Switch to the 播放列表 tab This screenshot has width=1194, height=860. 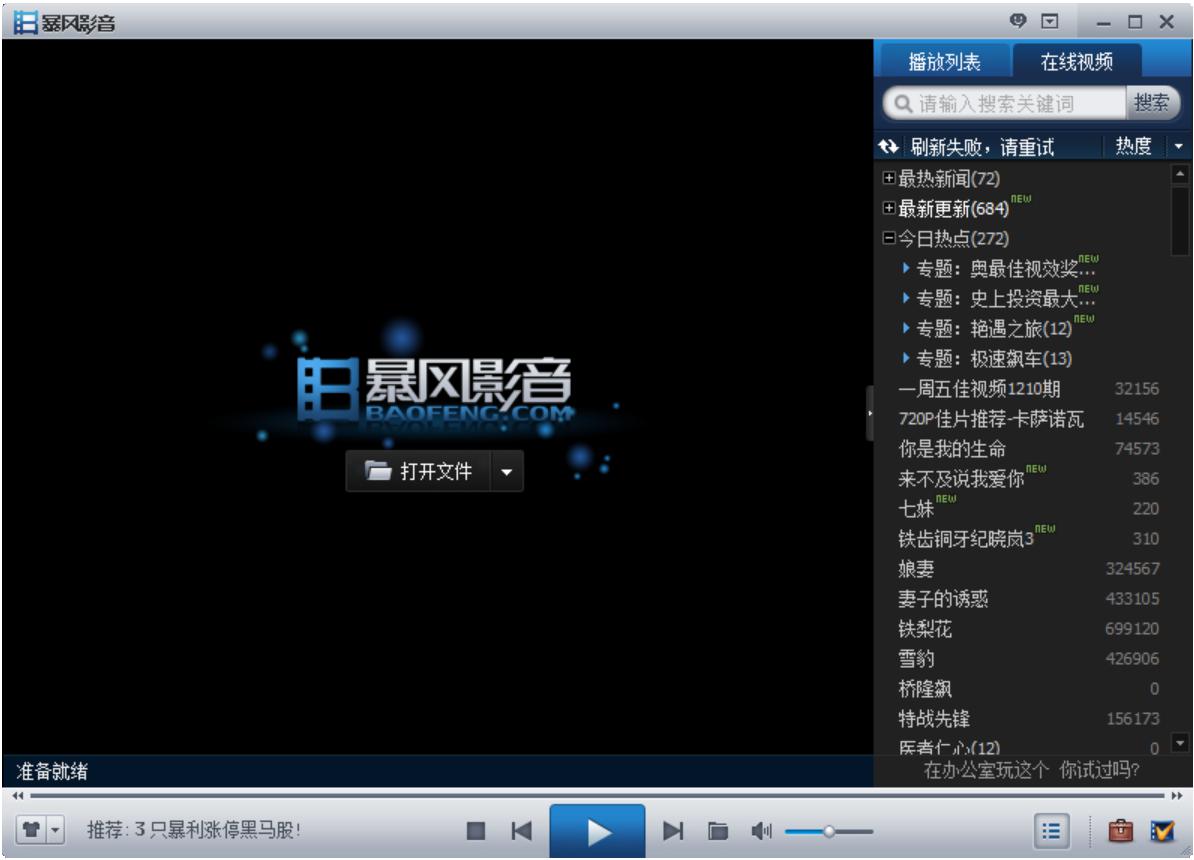point(944,62)
